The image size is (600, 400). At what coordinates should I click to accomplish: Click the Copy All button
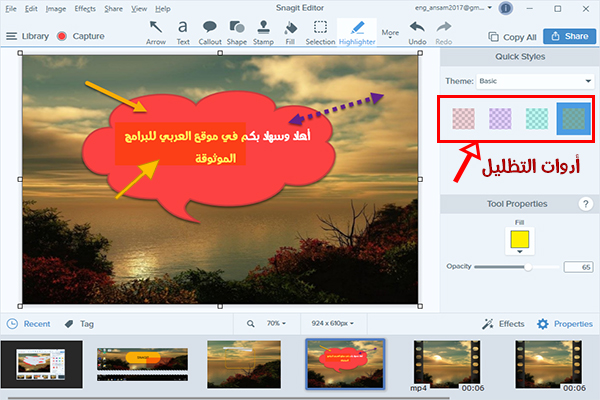coord(512,37)
